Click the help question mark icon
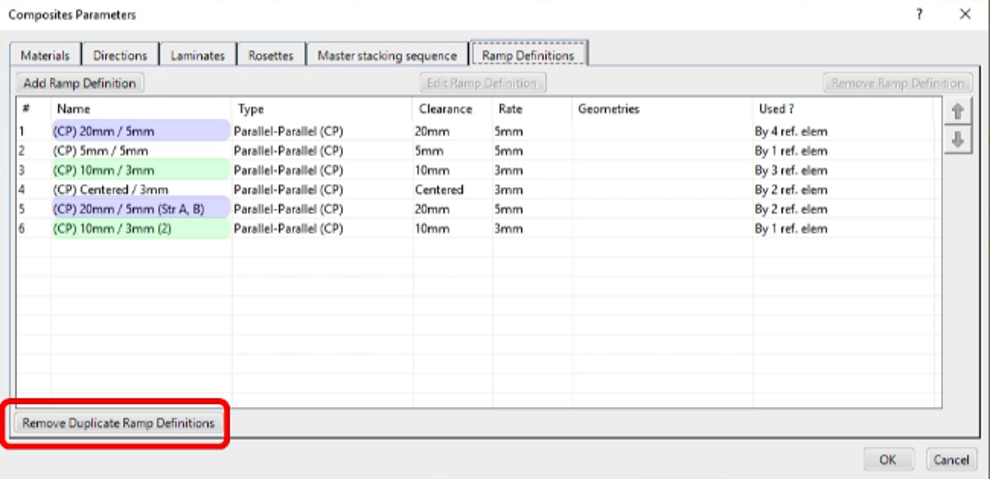The image size is (990, 479). (x=919, y=15)
